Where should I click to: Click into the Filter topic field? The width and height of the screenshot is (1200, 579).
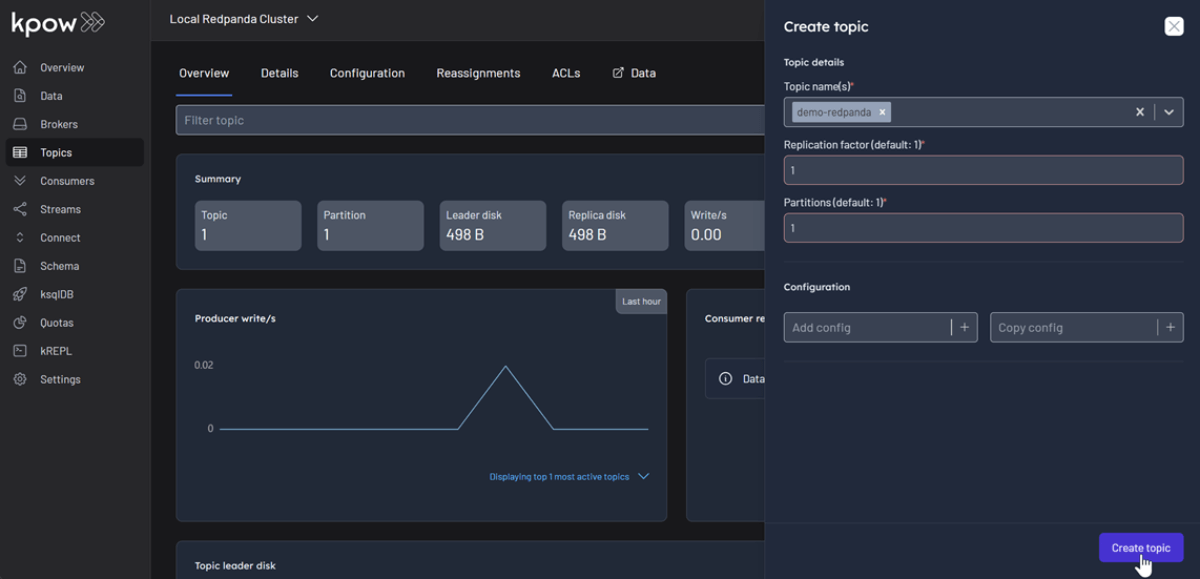coord(470,120)
